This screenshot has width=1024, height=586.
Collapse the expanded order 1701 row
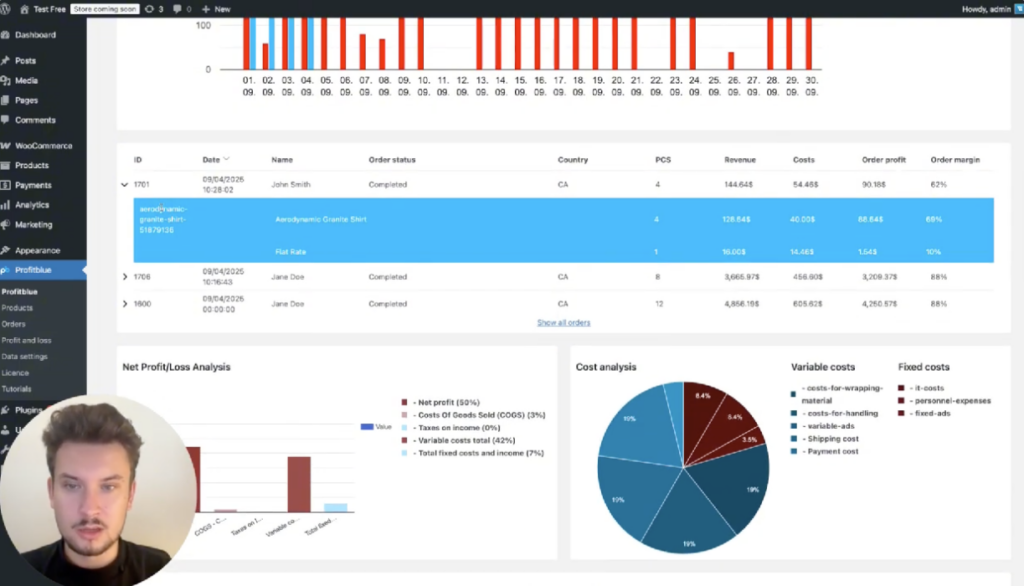pyautogui.click(x=125, y=185)
